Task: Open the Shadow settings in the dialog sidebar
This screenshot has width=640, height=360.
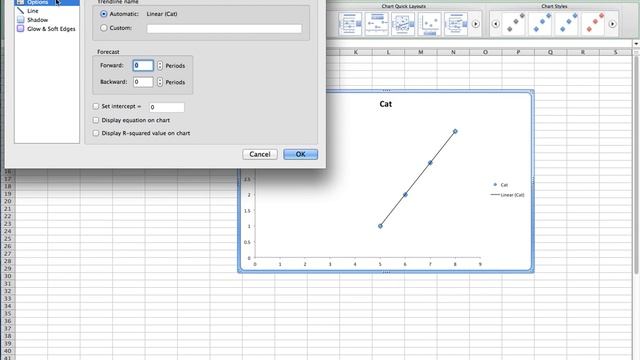Action: tap(37, 20)
